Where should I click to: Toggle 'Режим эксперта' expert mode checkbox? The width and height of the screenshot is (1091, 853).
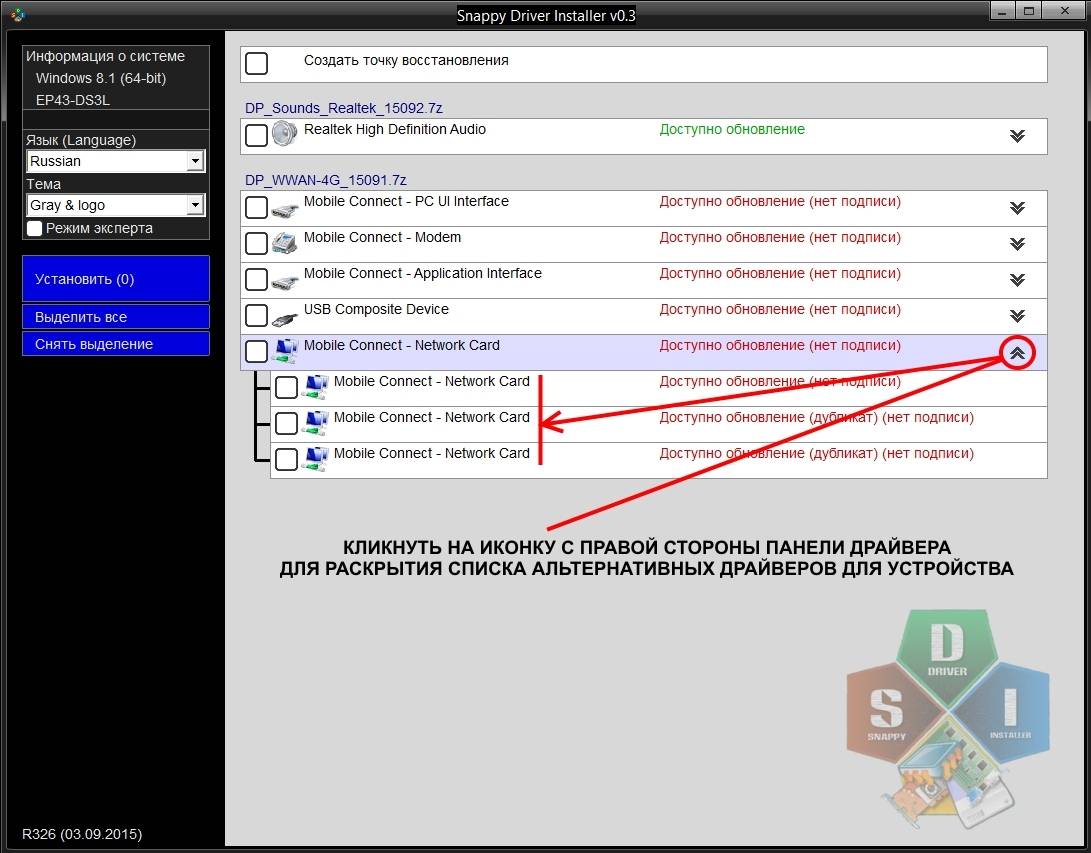34,228
